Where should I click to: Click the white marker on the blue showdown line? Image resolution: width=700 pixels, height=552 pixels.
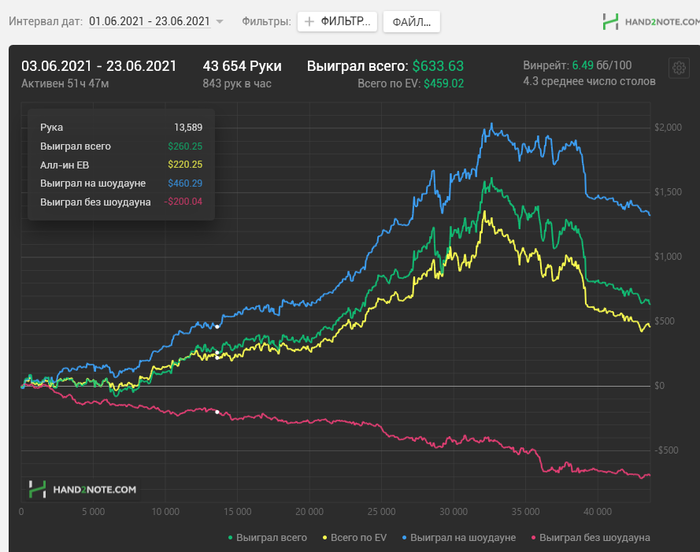point(217,327)
